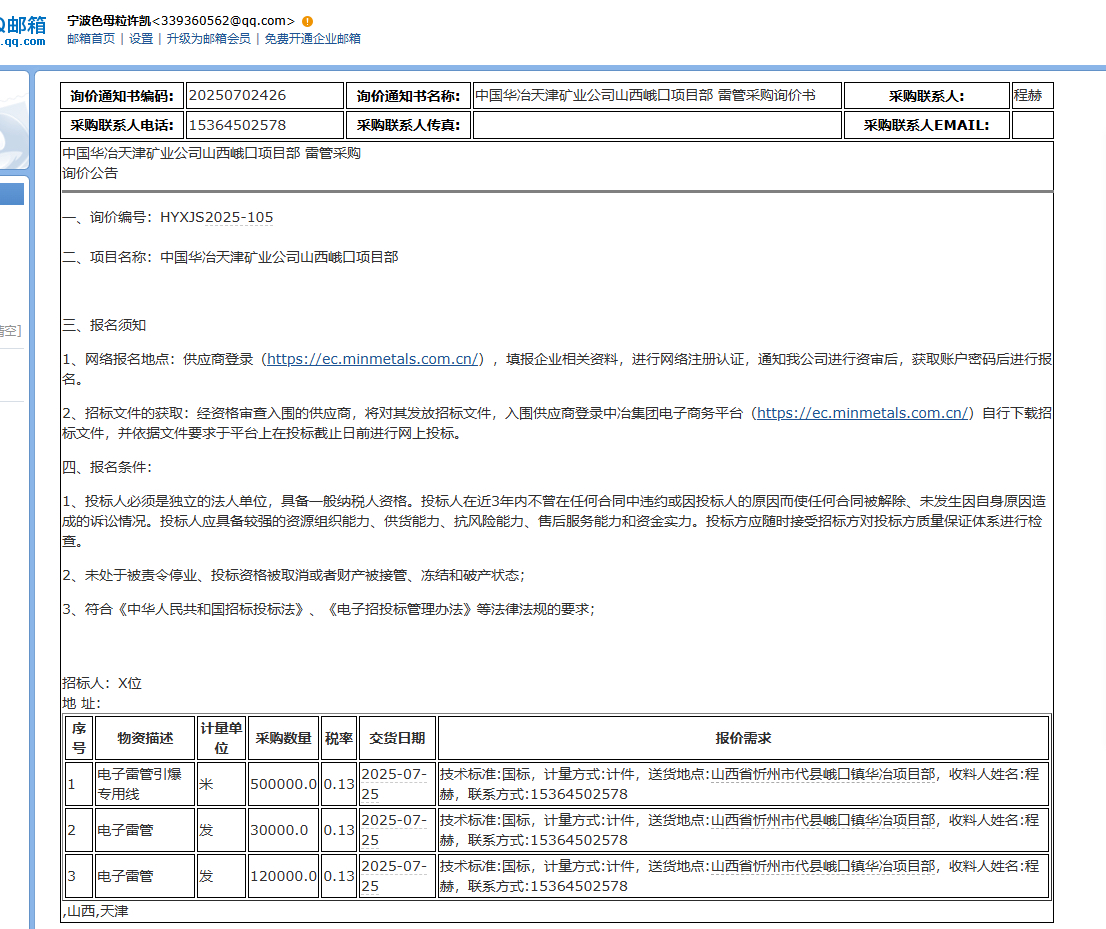Viewport: 1106px width, 929px height.
Task: Select 中国华冶天津矿业公司山西峨口项目部 雷管采购询价书 name cell
Action: [x=657, y=96]
